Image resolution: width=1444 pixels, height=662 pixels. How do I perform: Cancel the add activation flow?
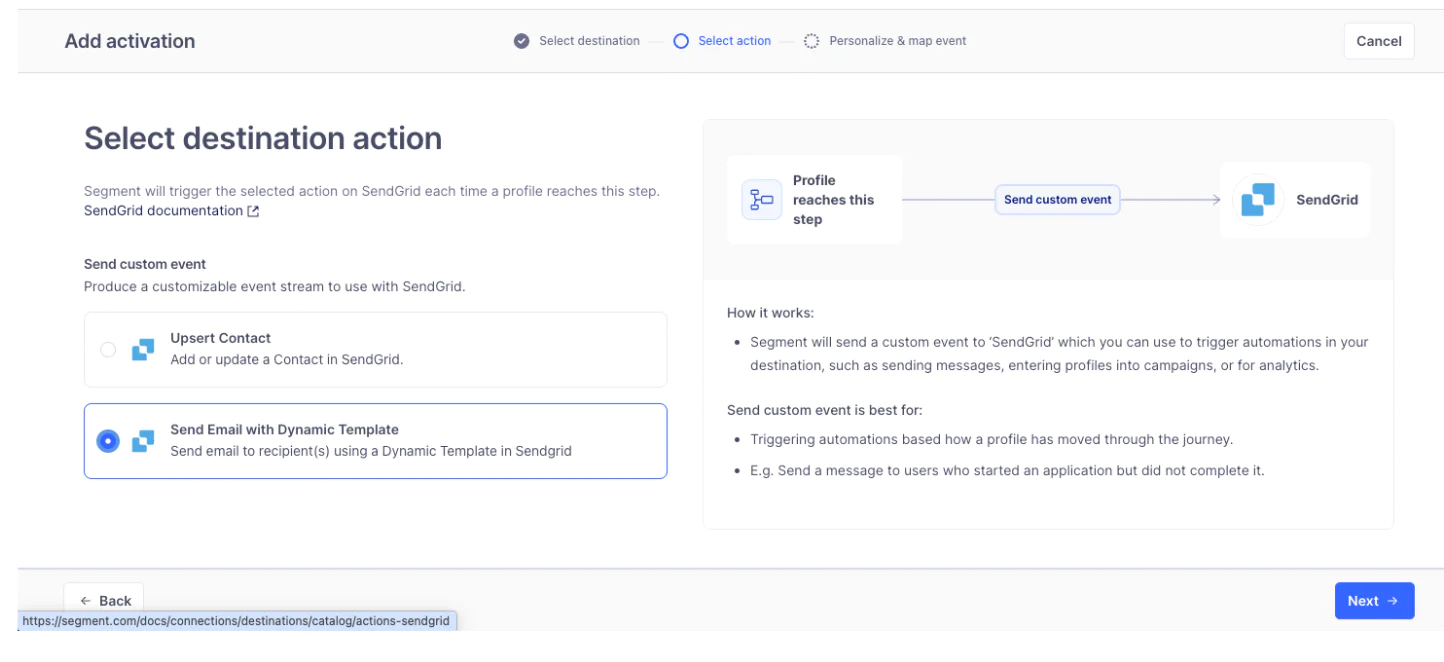point(1379,41)
